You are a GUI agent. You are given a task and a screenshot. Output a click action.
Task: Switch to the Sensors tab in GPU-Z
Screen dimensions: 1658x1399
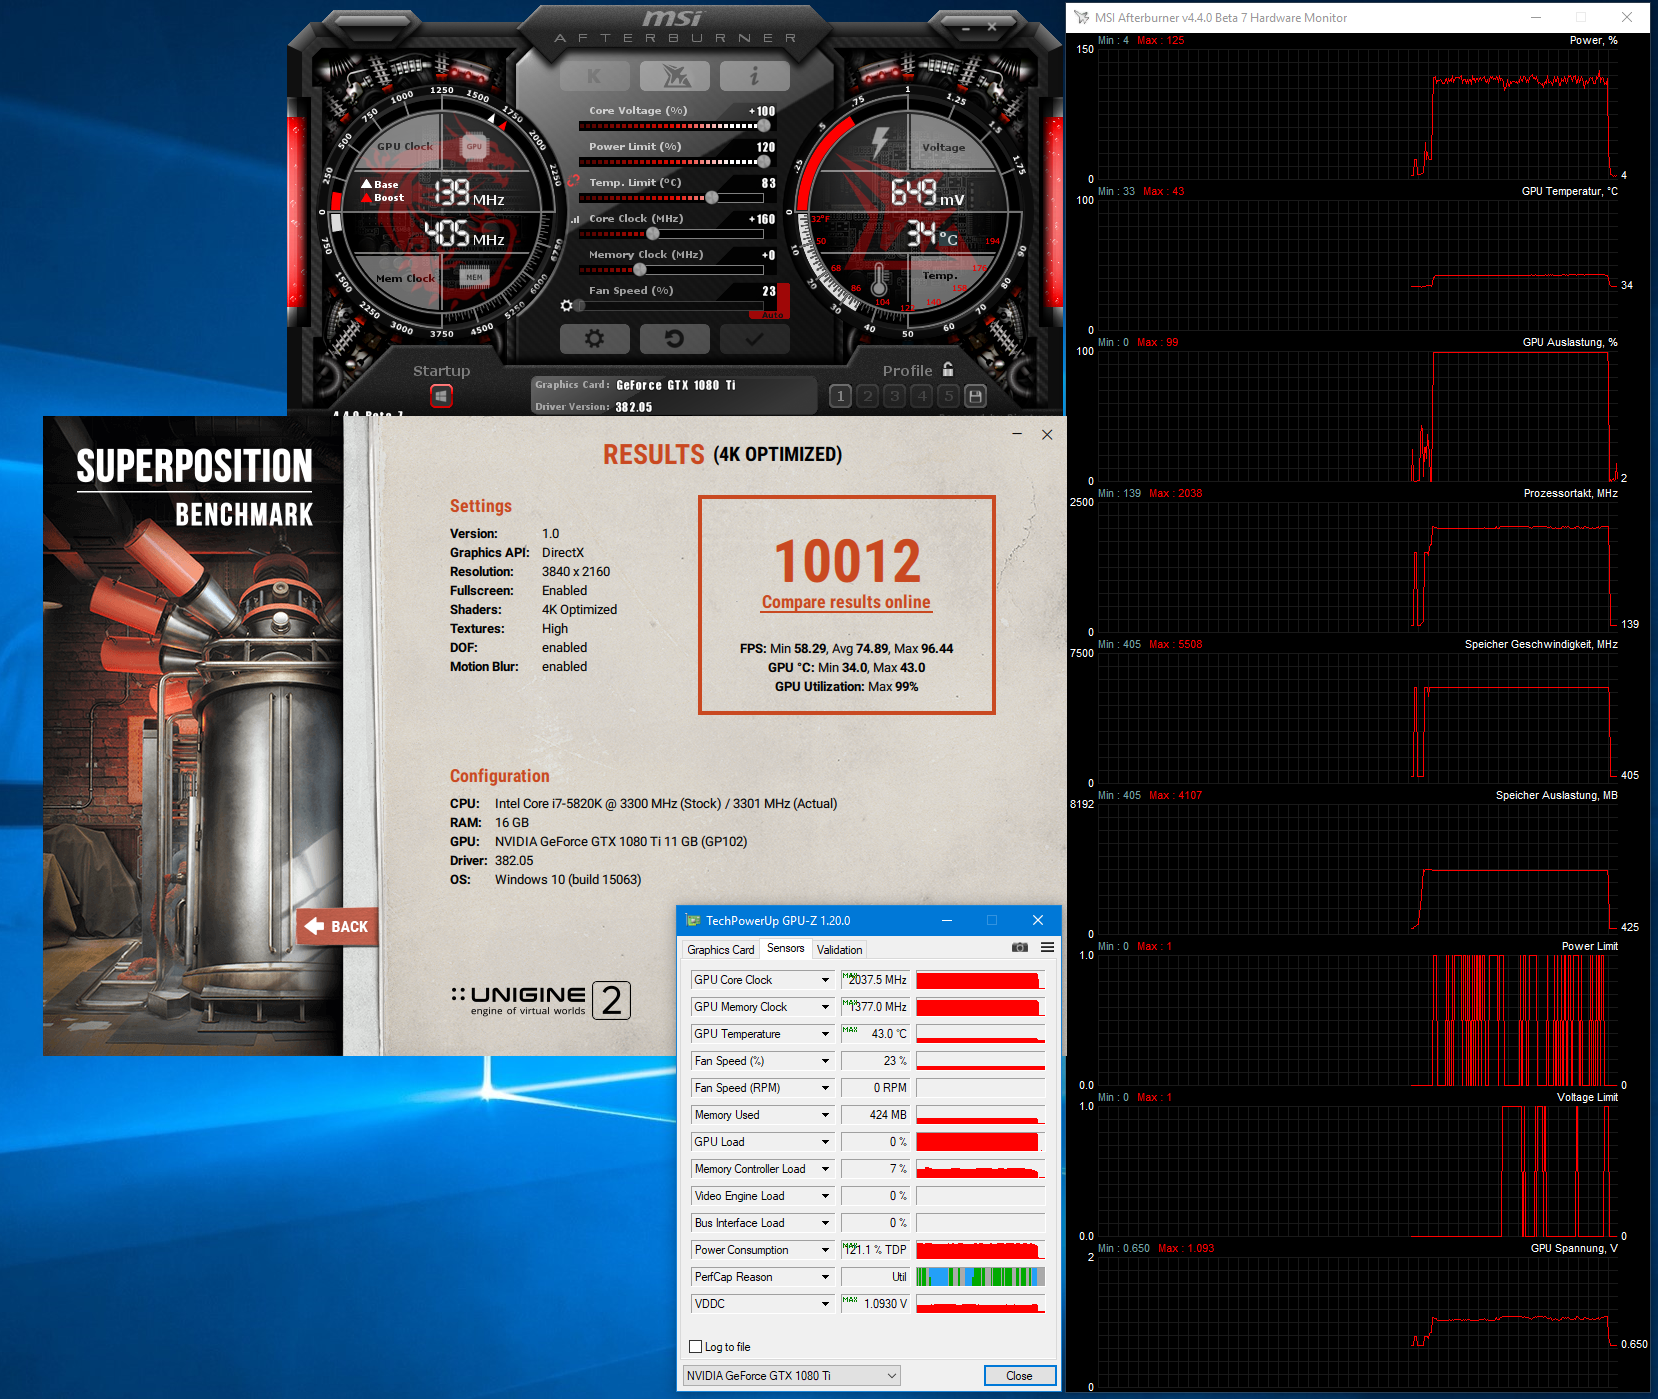tap(786, 948)
